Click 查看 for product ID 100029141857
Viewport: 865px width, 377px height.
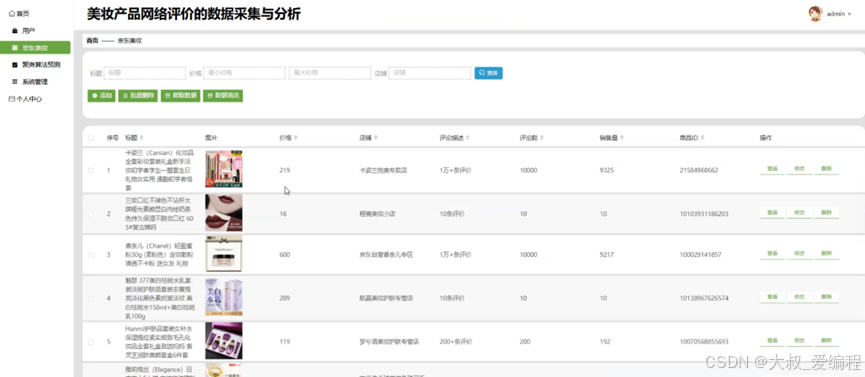(772, 253)
